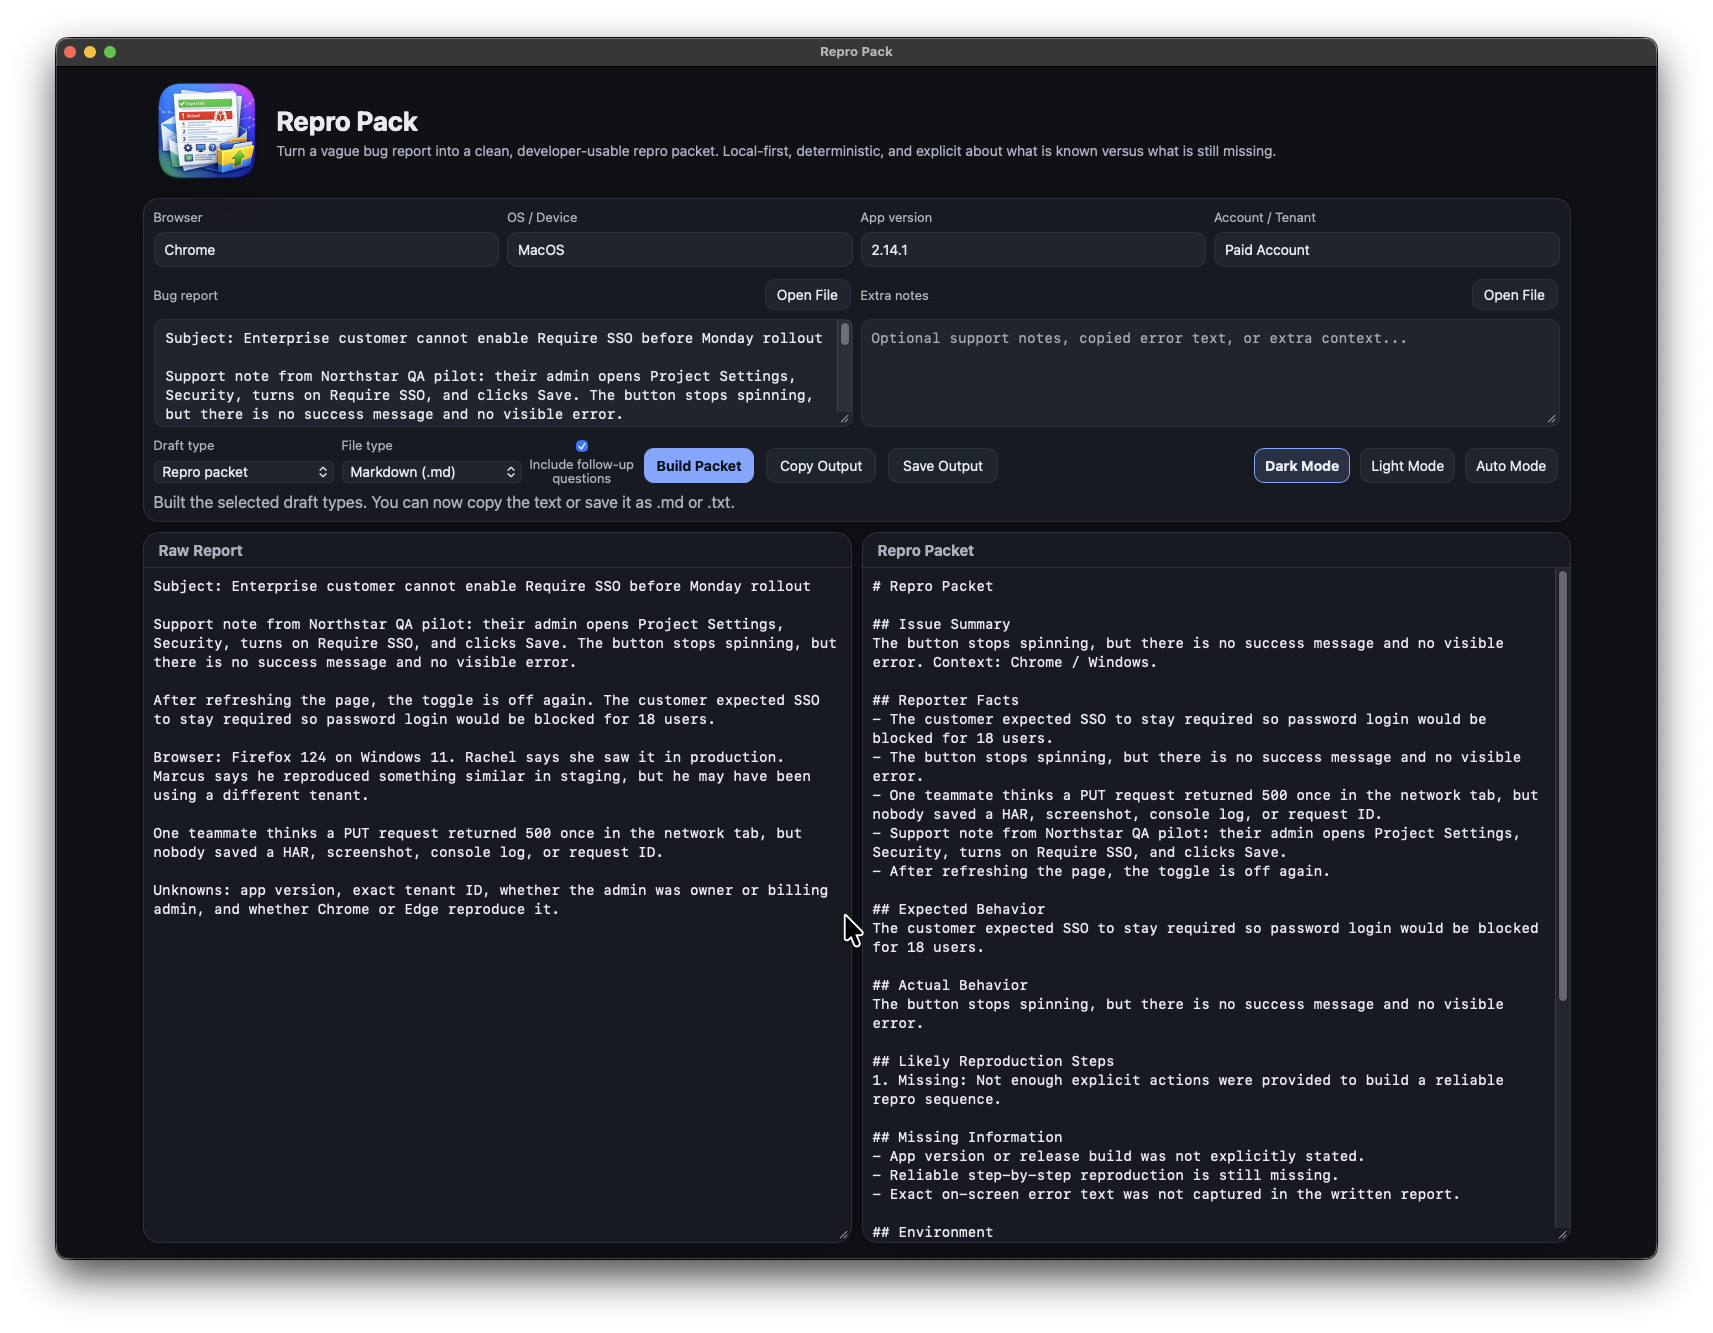Click the '## Reporter Facts' heading line
The height and width of the screenshot is (1333, 1713).
pos(945,700)
